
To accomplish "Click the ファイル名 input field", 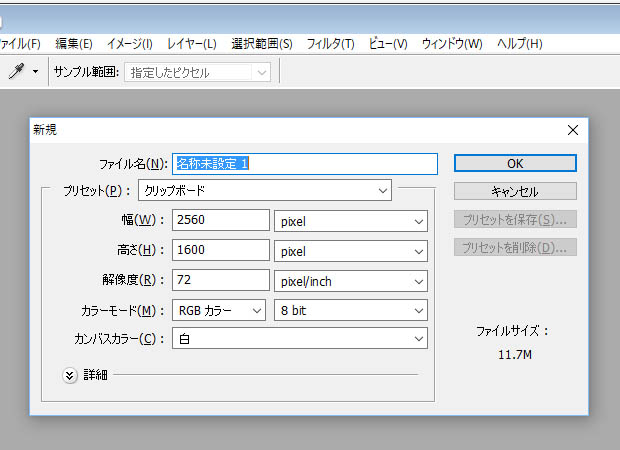I will coord(305,163).
